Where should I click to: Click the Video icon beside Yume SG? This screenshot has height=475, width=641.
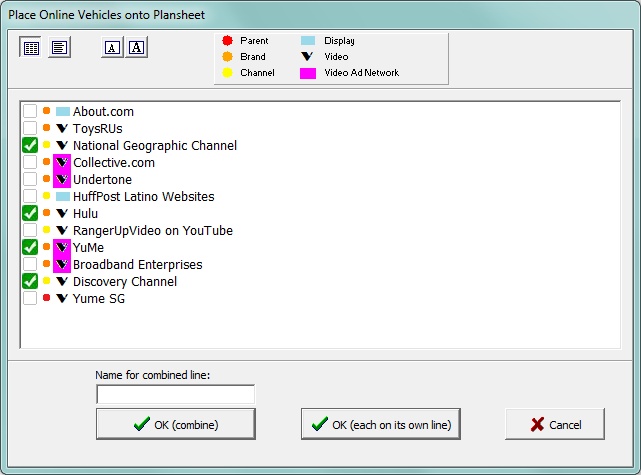[x=62, y=298]
